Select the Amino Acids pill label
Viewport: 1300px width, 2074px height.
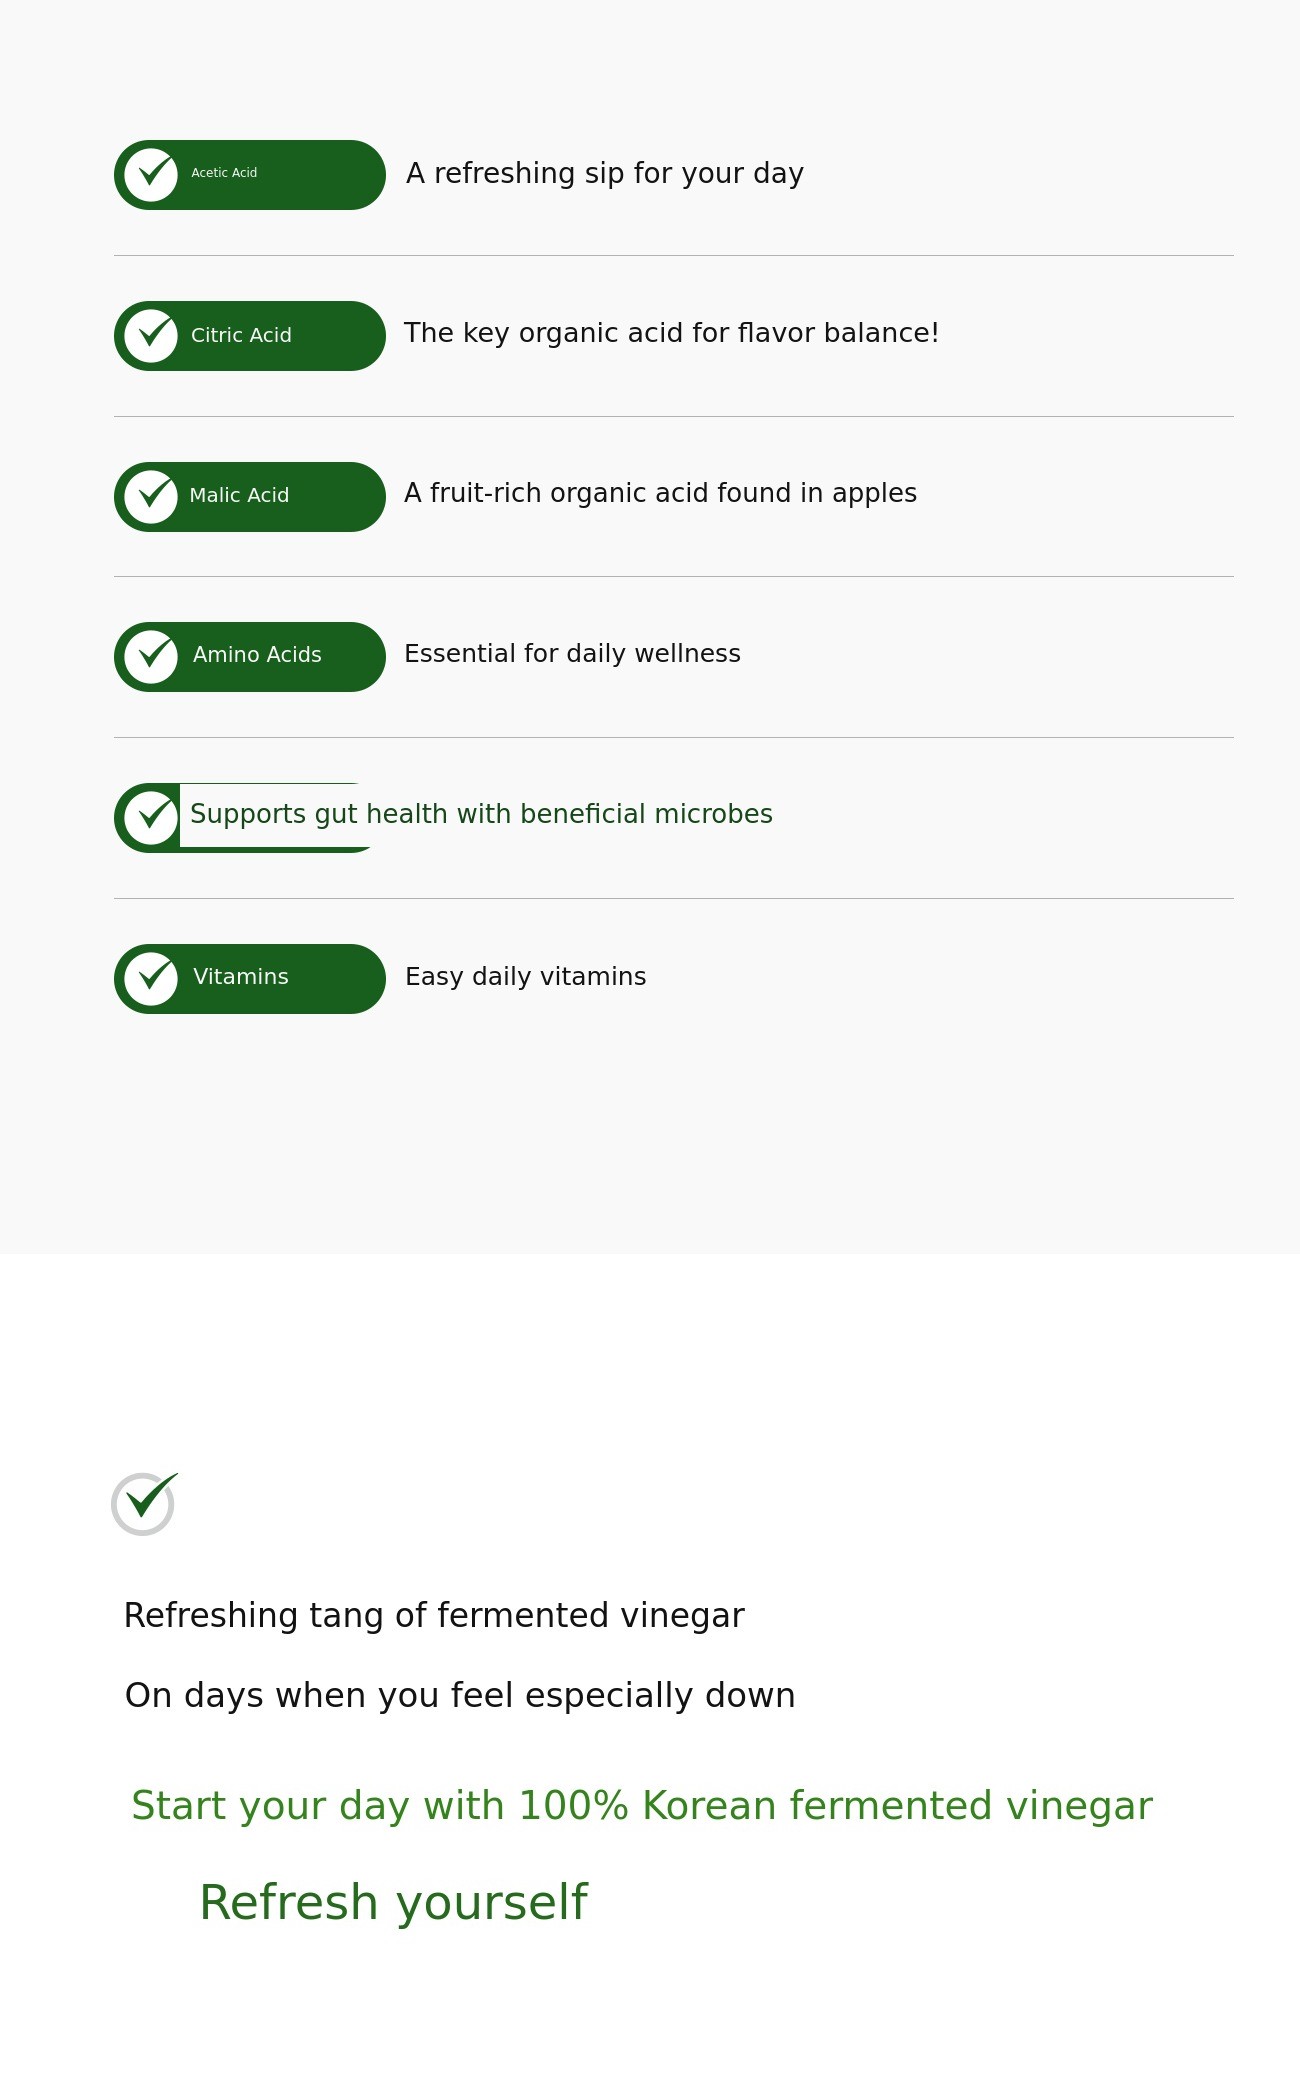tap(257, 655)
